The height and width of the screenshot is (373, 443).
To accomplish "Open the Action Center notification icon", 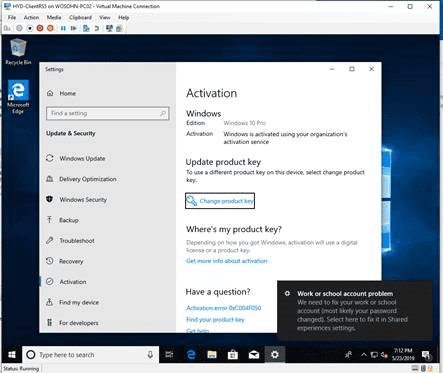I will (x=426, y=355).
